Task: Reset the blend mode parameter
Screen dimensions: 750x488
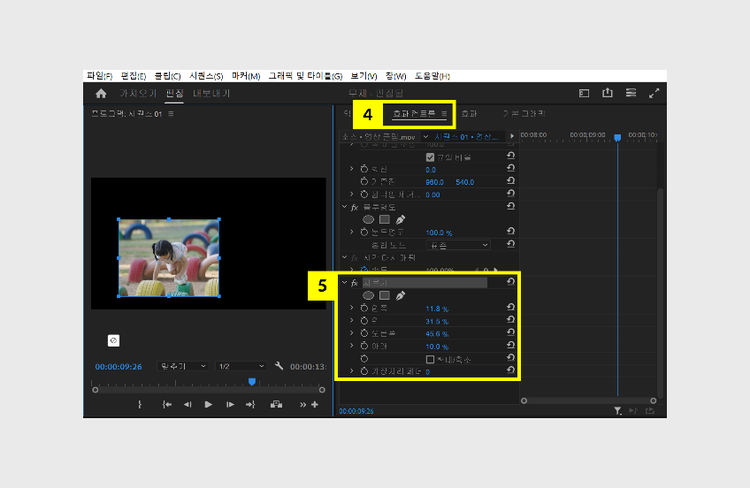Action: click(x=511, y=244)
